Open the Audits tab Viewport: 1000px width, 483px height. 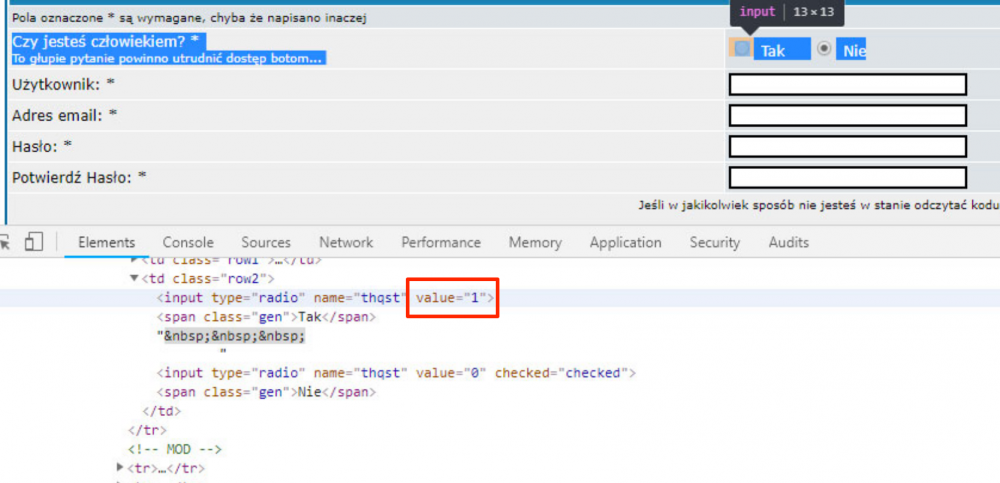(788, 242)
